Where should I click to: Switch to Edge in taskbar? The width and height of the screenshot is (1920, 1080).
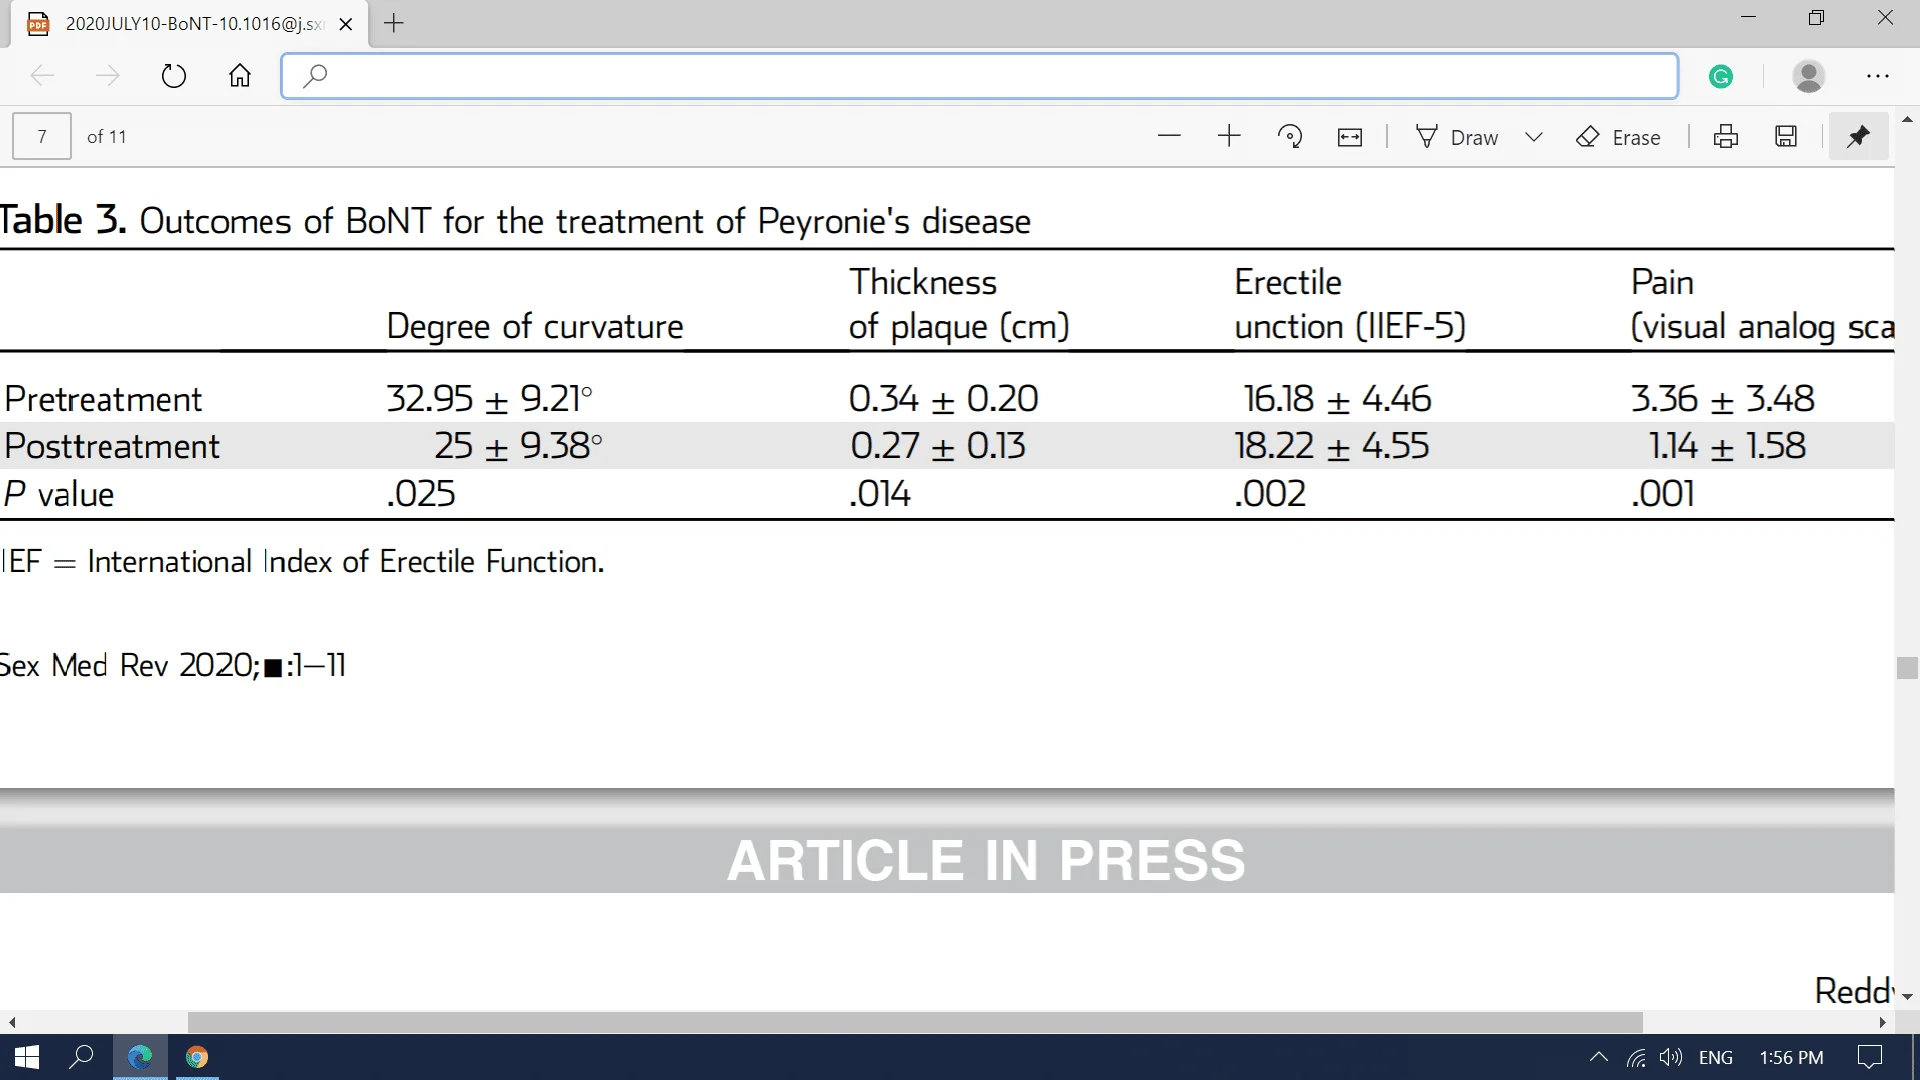pyautogui.click(x=140, y=1057)
